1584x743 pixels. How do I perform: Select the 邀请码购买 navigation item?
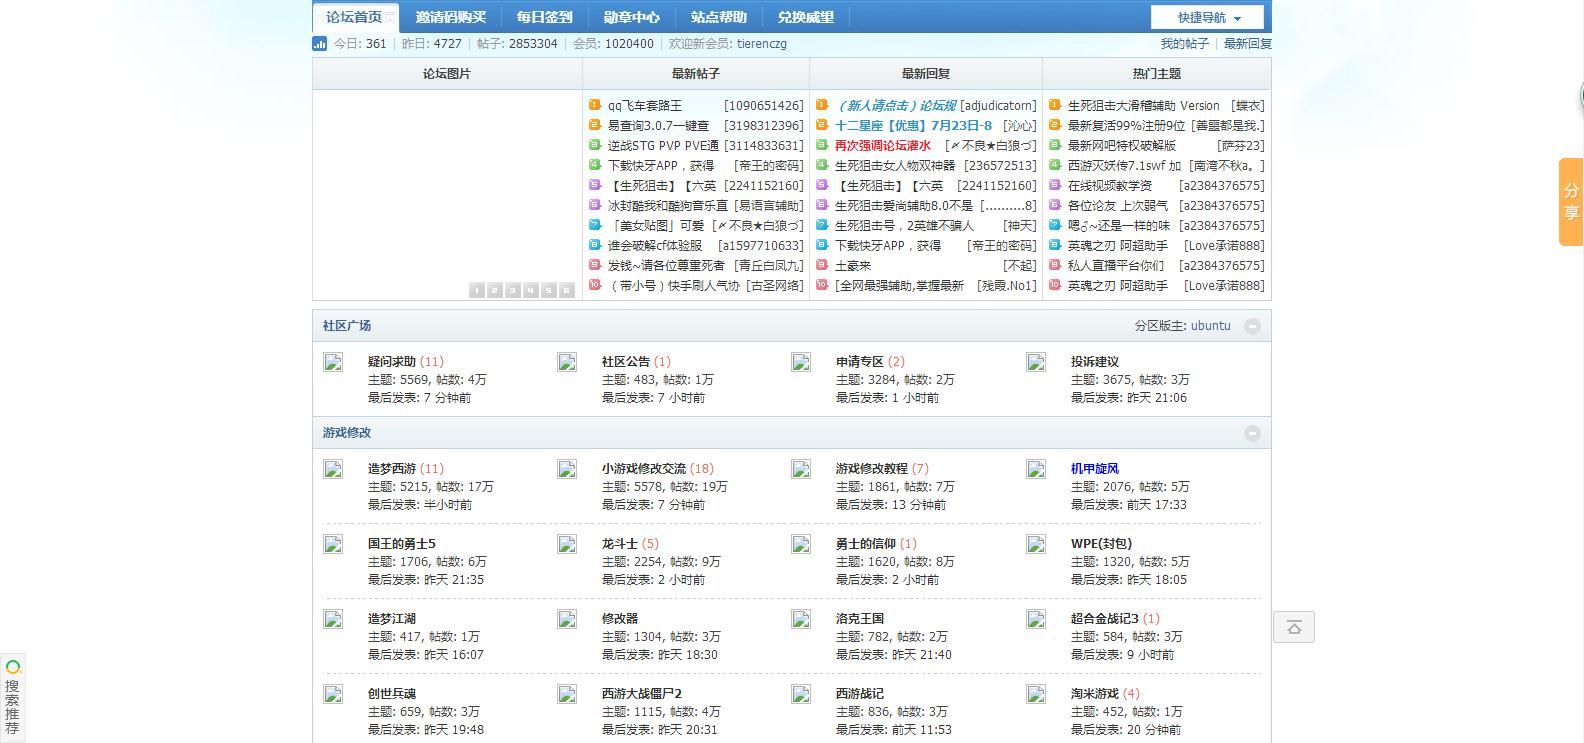tap(450, 17)
